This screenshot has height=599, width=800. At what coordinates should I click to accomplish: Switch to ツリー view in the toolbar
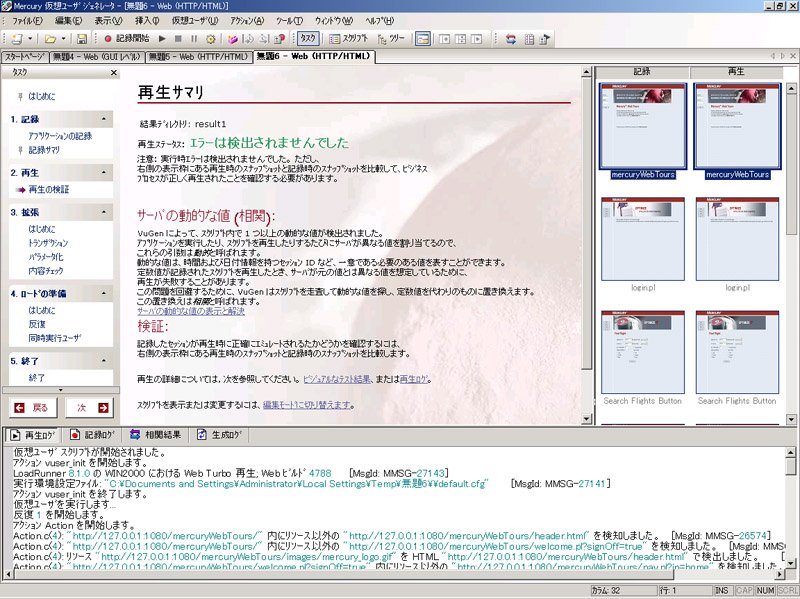391,38
